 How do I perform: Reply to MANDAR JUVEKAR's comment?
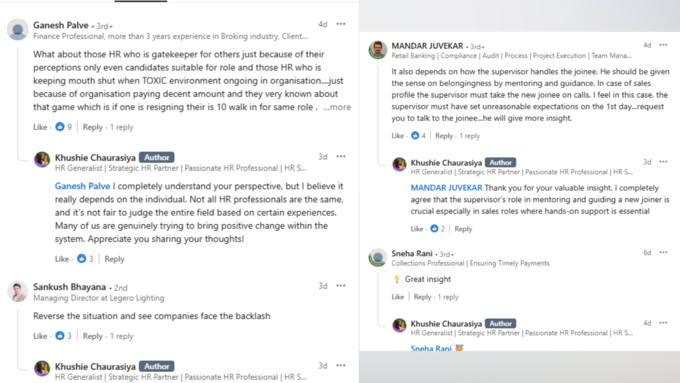(x=444, y=136)
